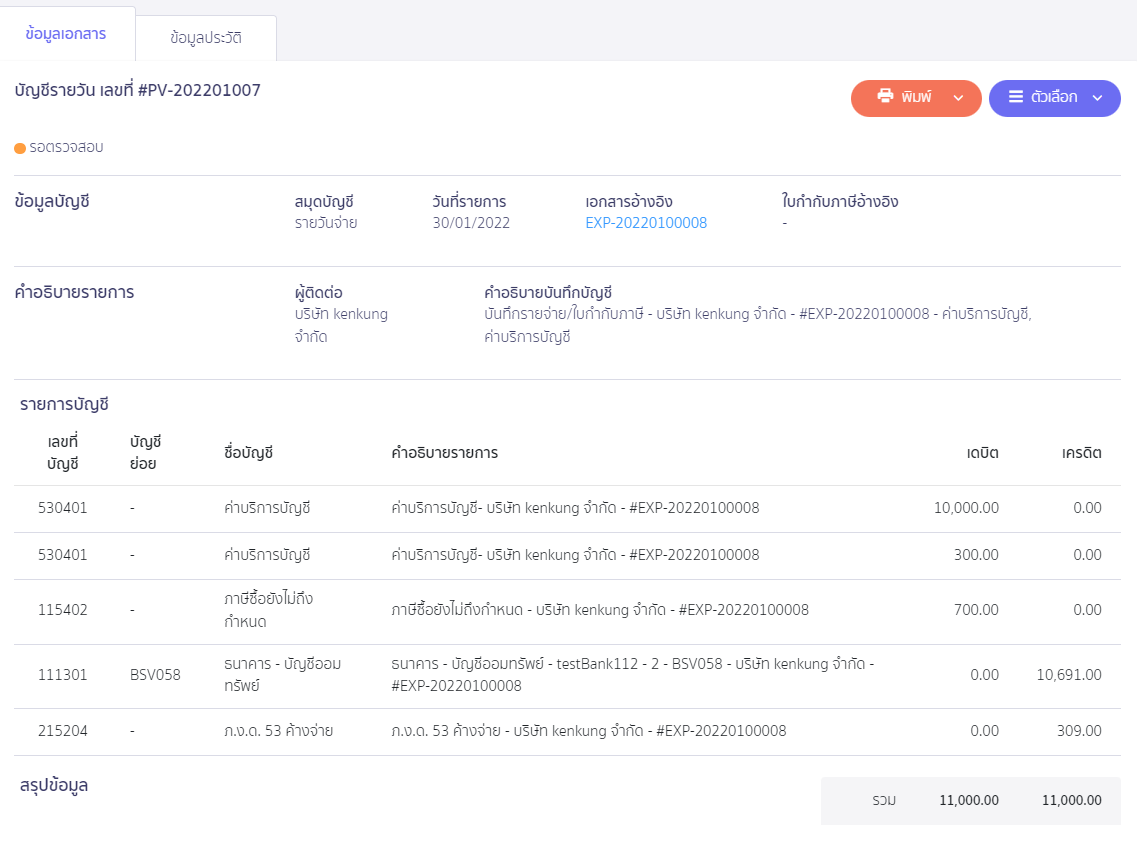Click account name ภาษีซื้อยังไม่ถึงกำหนด
Viewport: 1137px width, 848px height.
(268, 610)
